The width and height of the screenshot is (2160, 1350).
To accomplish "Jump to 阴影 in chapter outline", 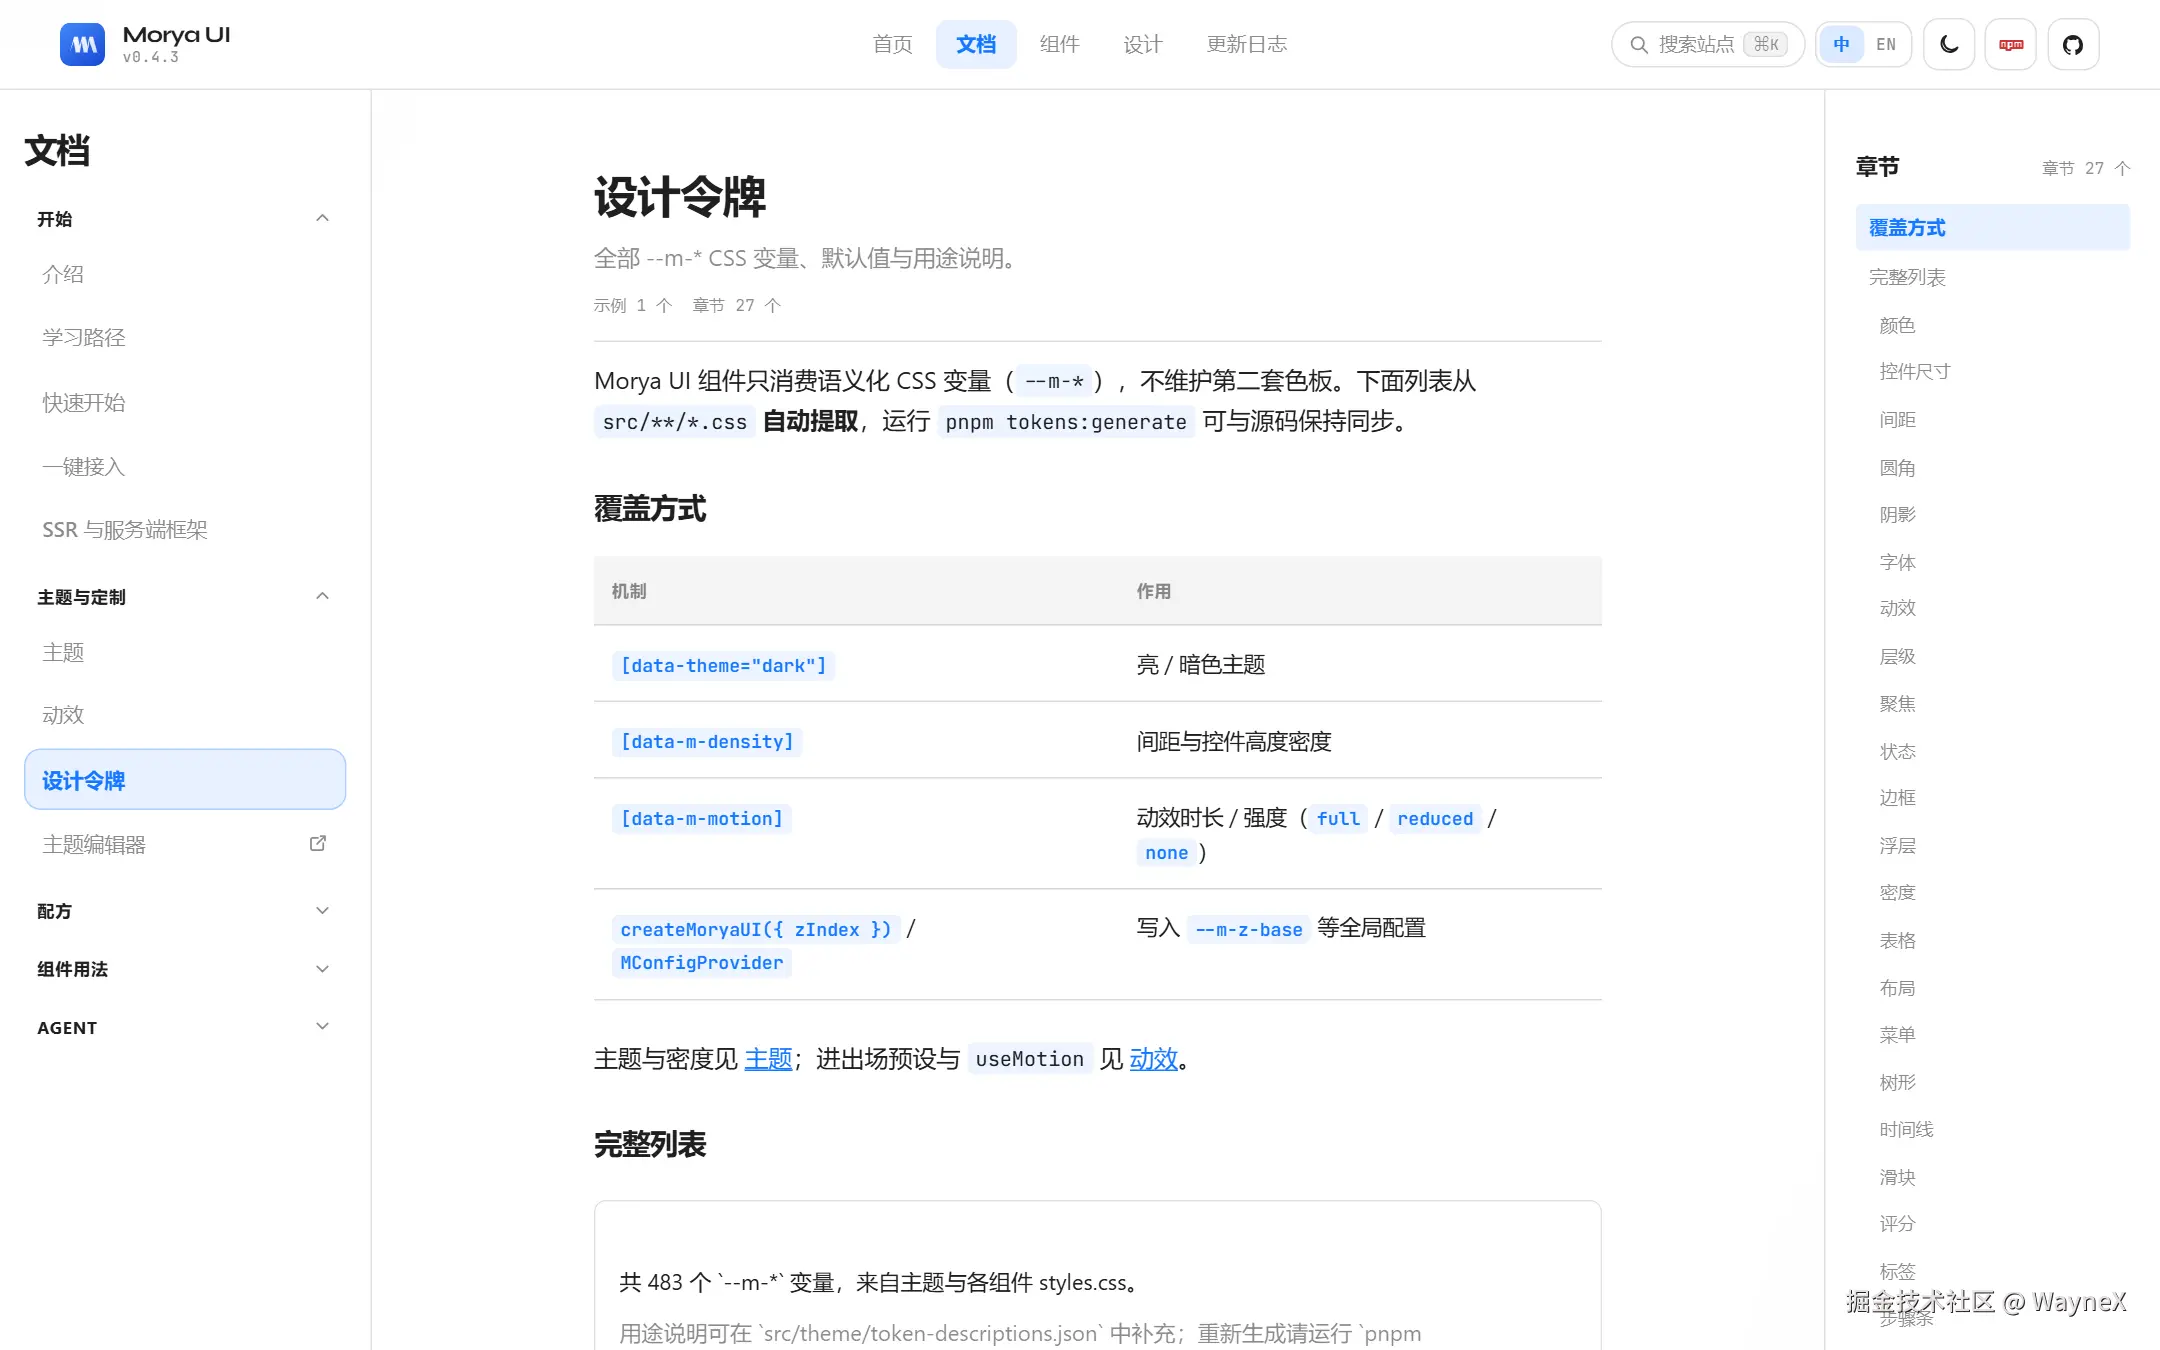I will click(x=1897, y=514).
